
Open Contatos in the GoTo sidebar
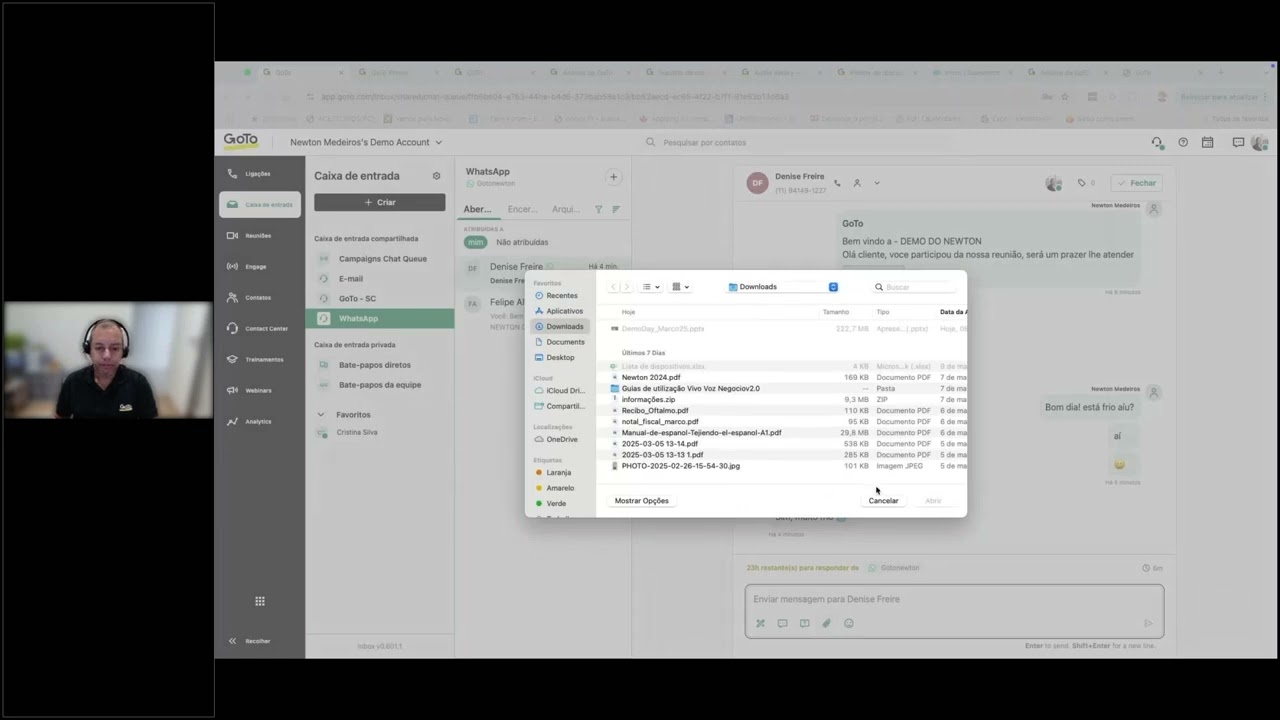pyautogui.click(x=260, y=298)
